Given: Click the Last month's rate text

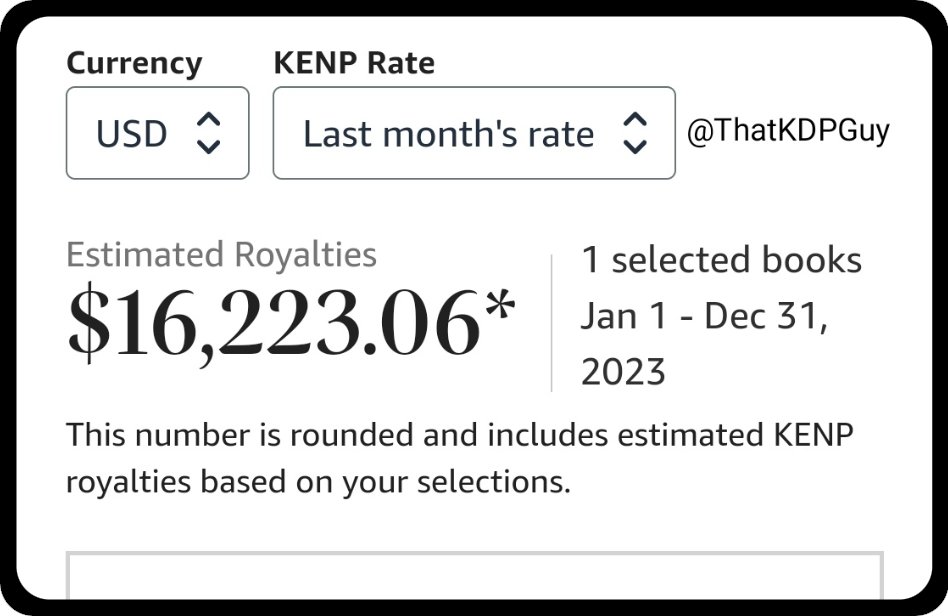Looking at the screenshot, I should tap(449, 134).
